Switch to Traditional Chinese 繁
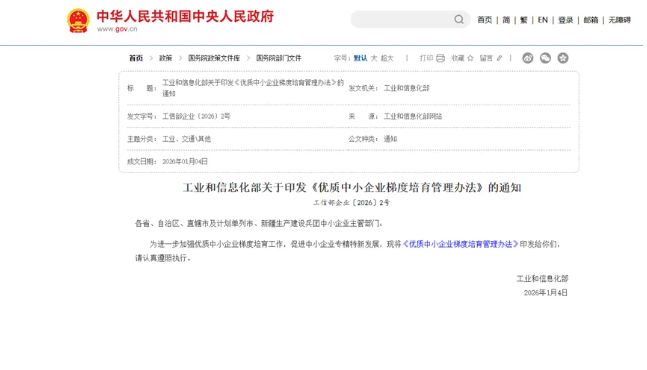The height and width of the screenshot is (370, 647). (x=524, y=20)
